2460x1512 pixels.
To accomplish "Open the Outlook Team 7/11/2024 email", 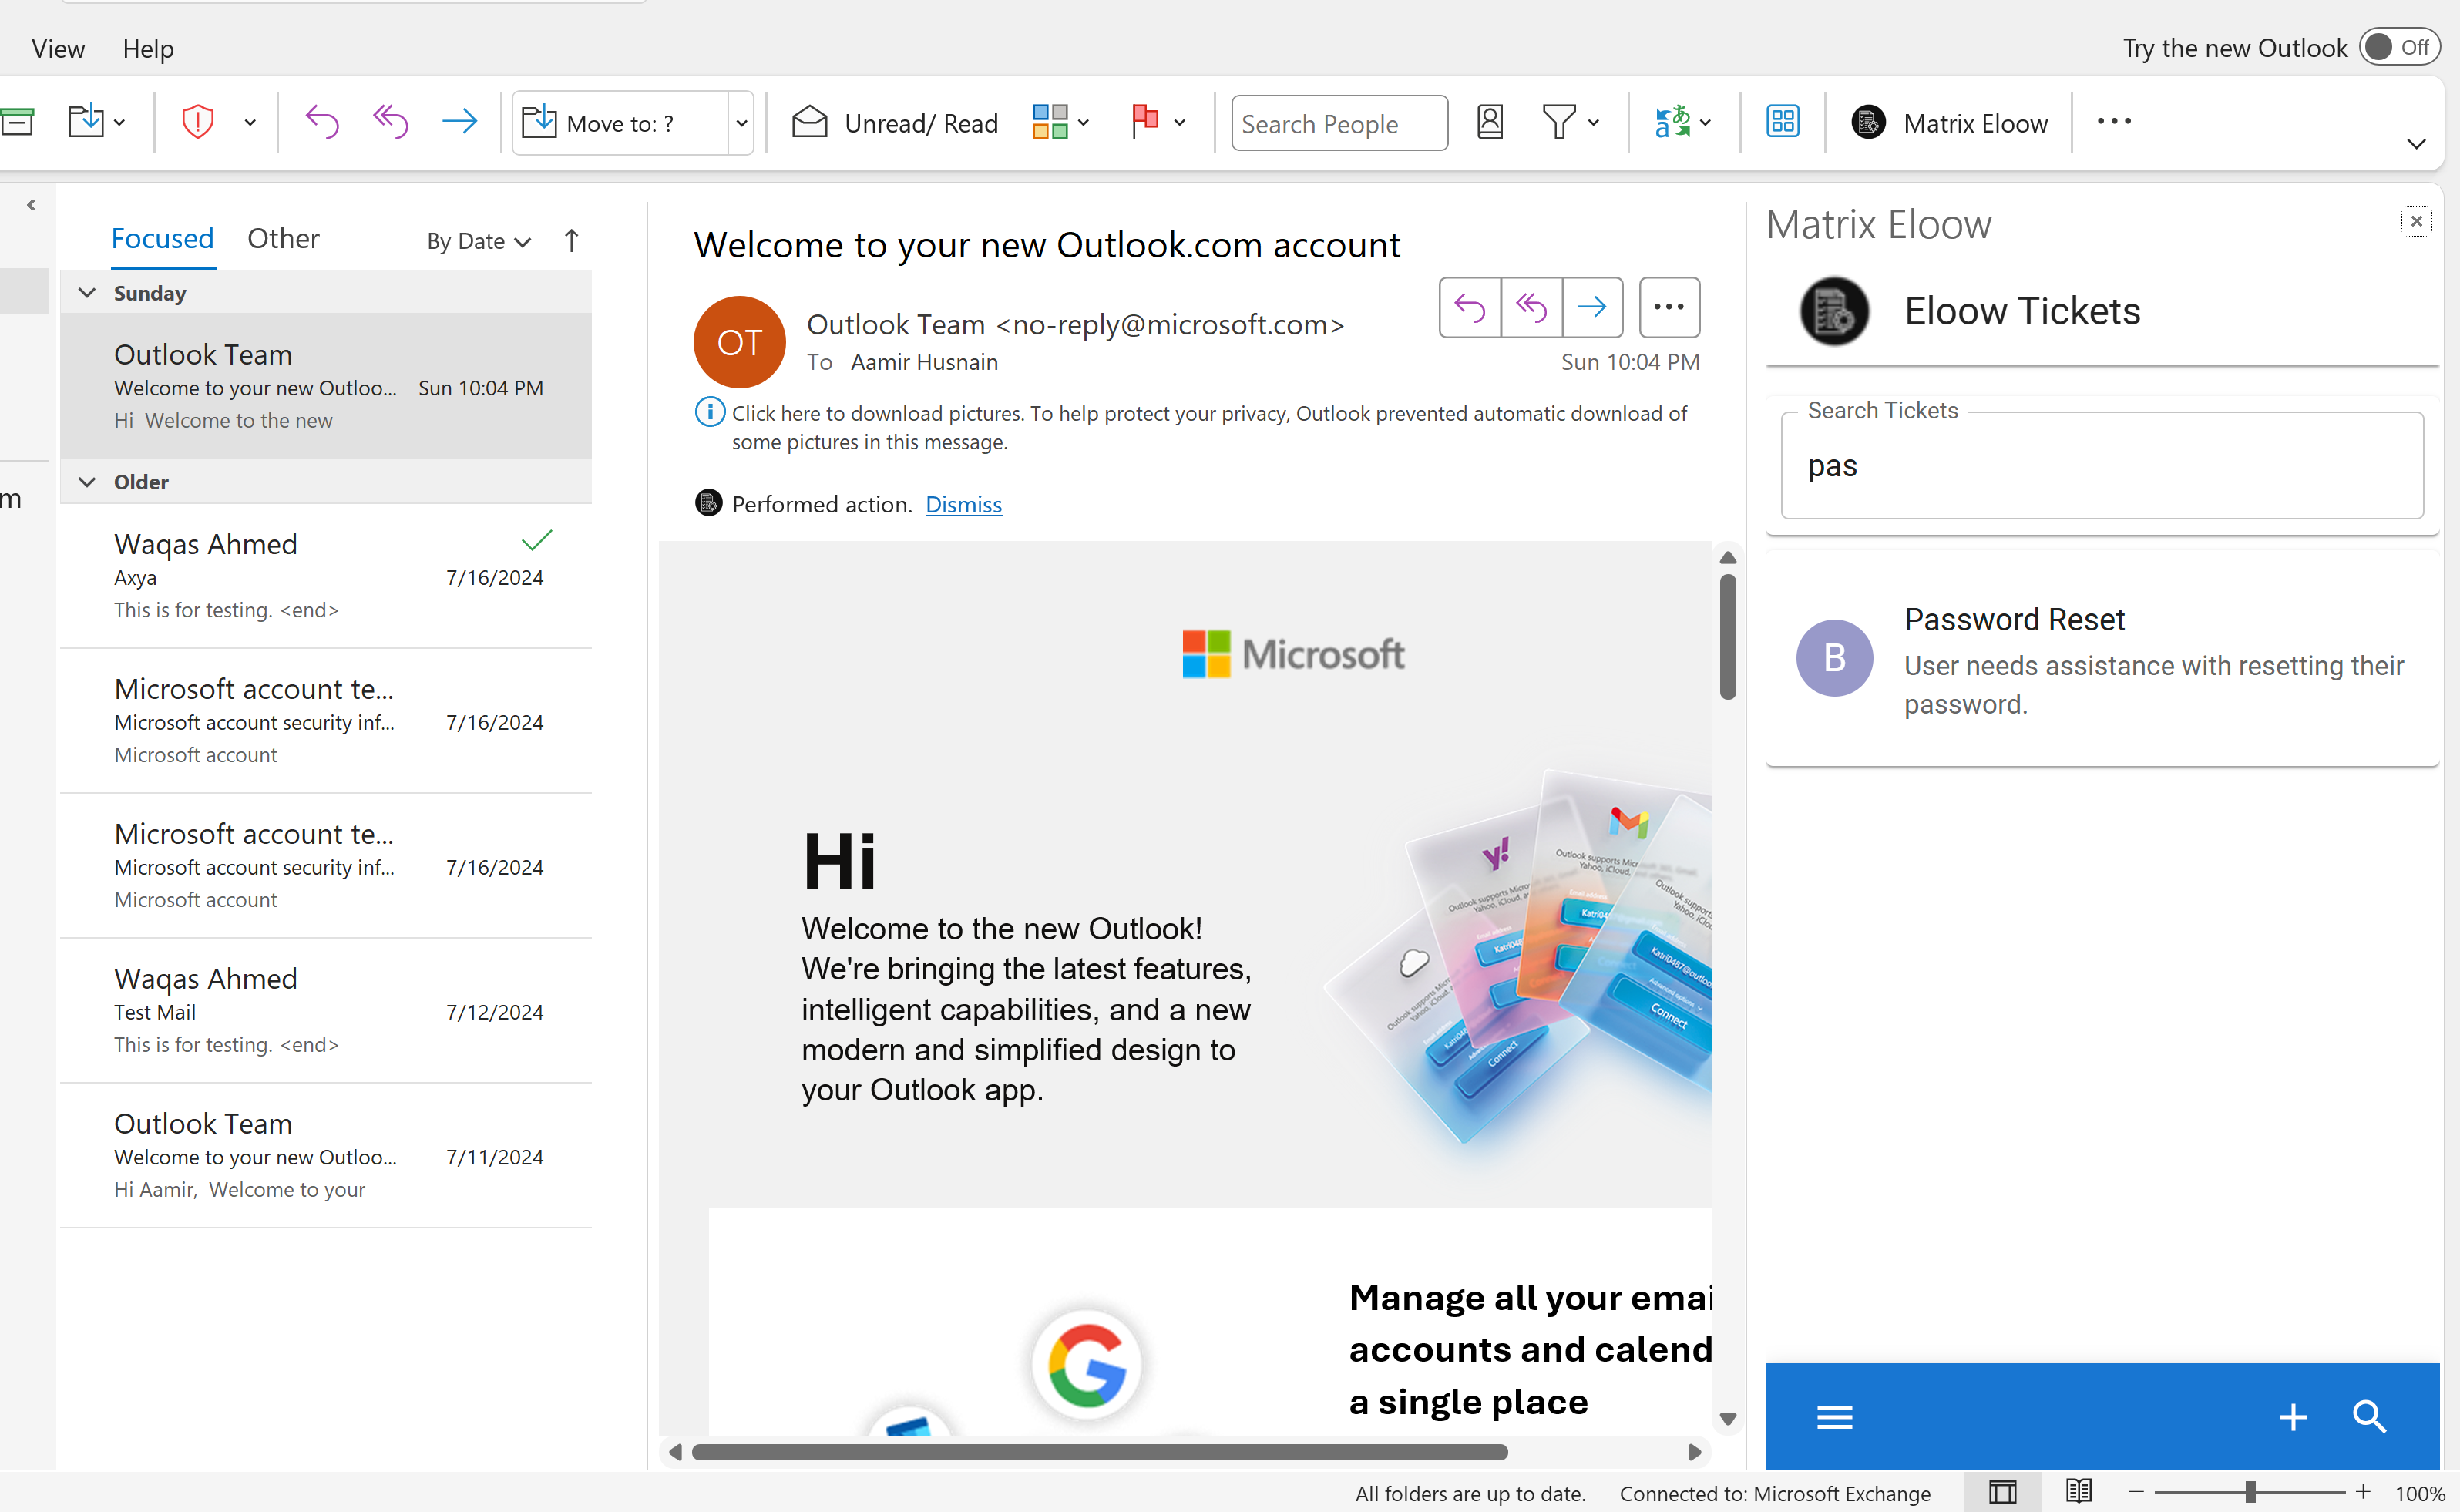I will (326, 1156).
